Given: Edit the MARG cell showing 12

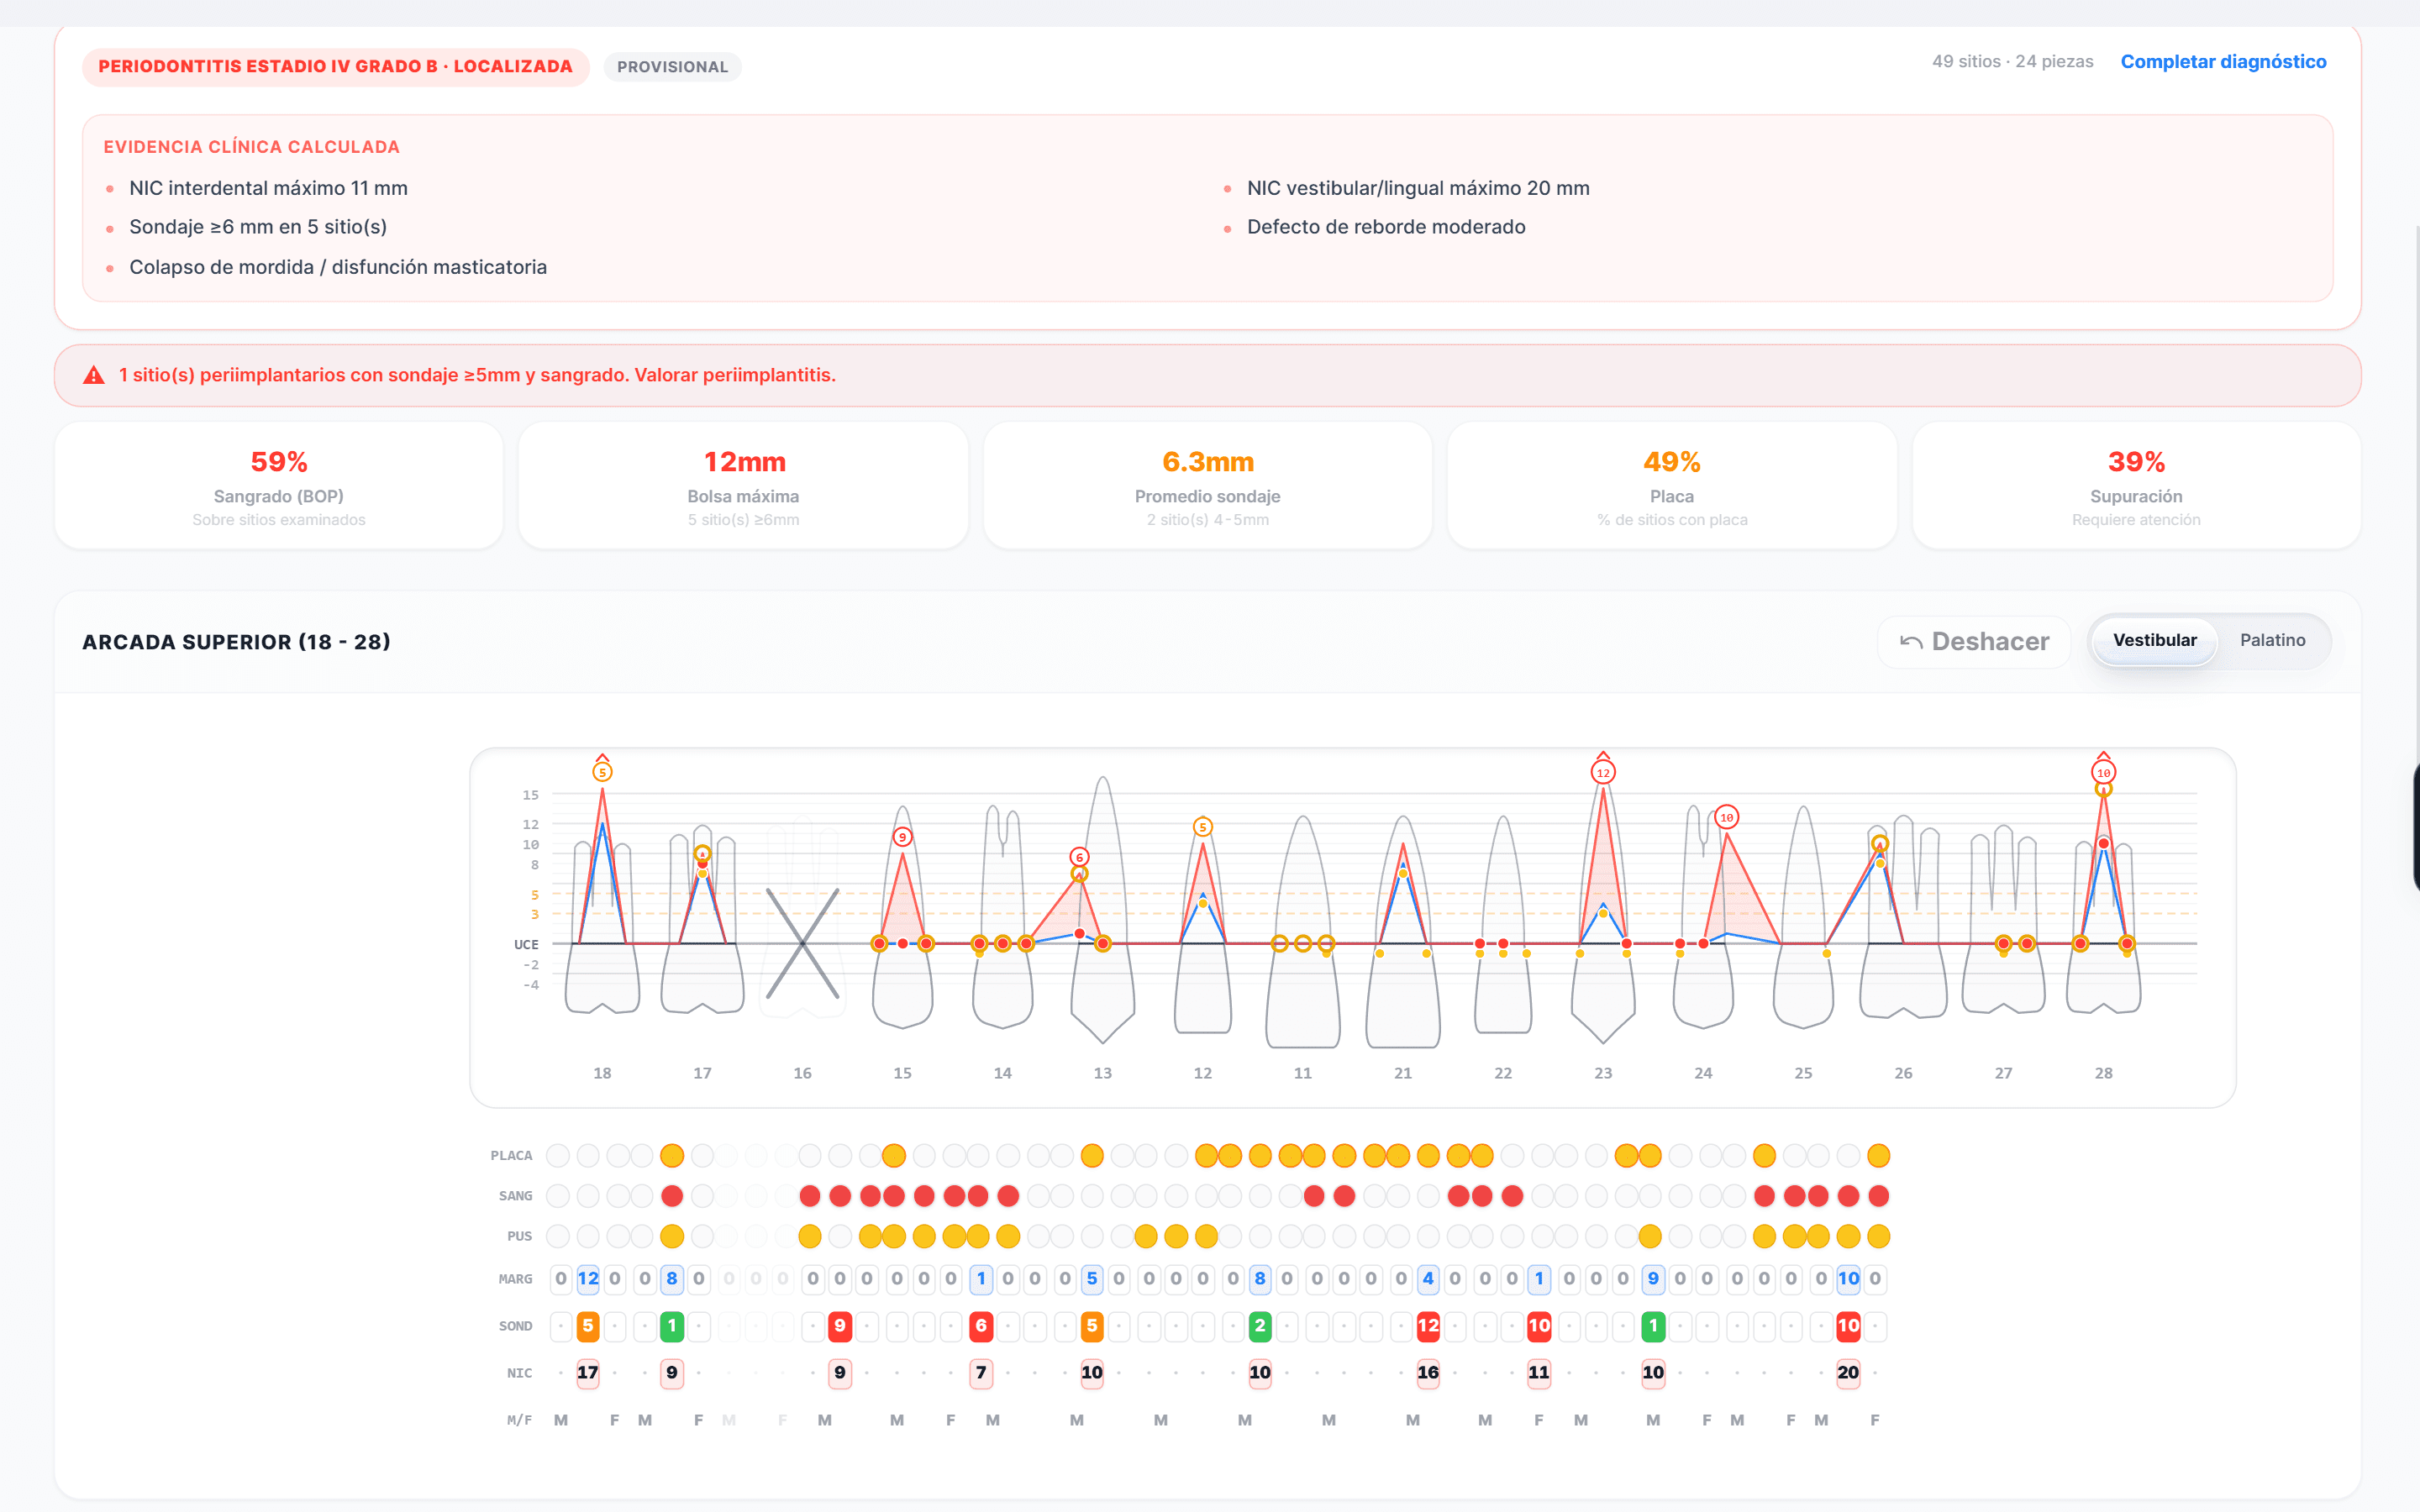Looking at the screenshot, I should click(x=588, y=1279).
